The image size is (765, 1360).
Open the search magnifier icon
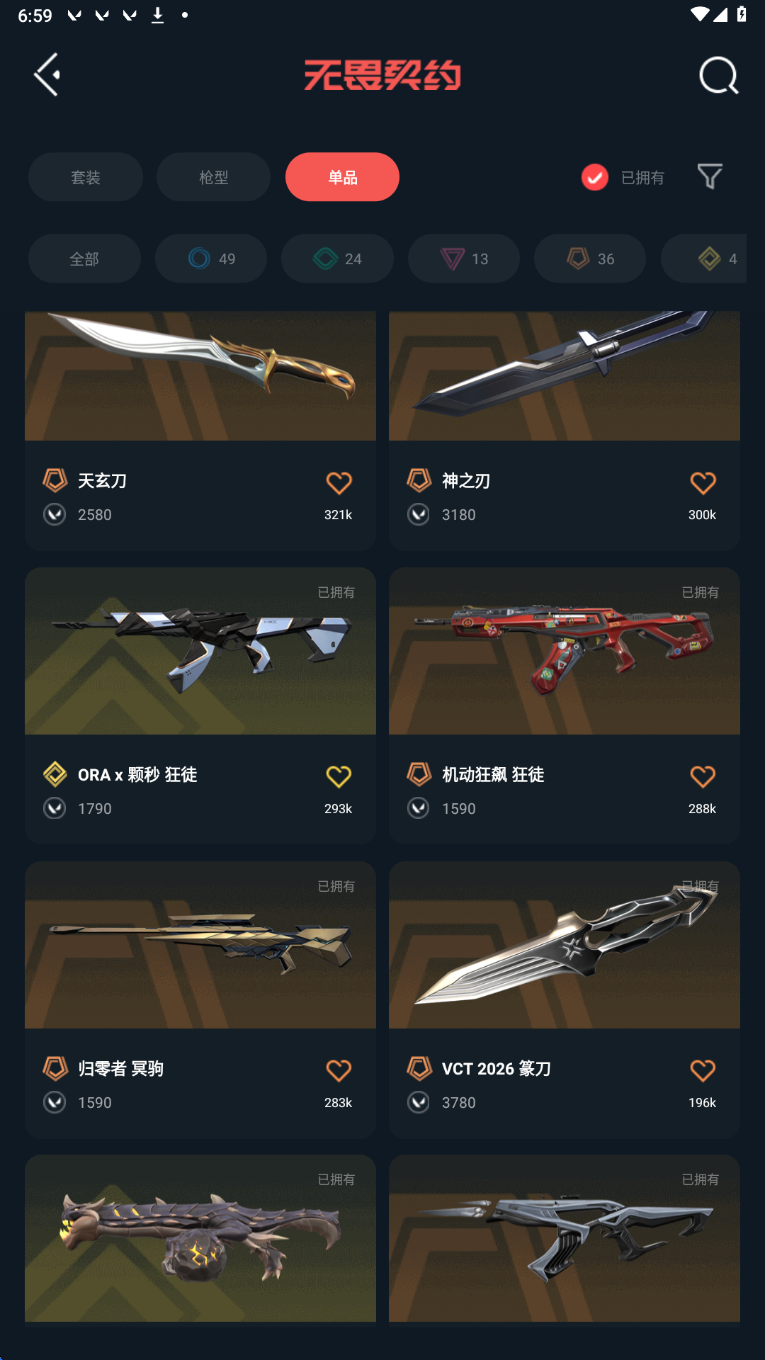click(718, 75)
